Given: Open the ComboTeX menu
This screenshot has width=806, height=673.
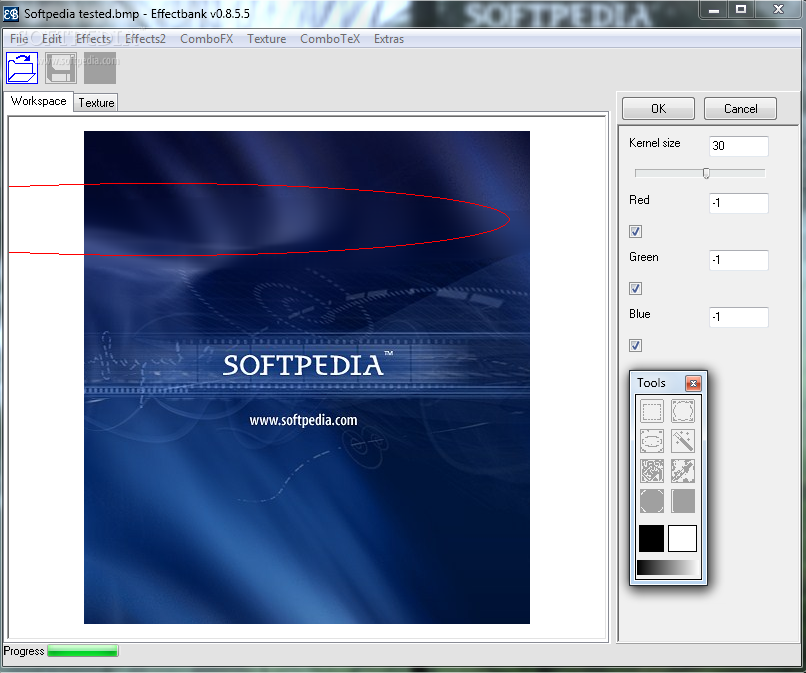Looking at the screenshot, I should (330, 39).
